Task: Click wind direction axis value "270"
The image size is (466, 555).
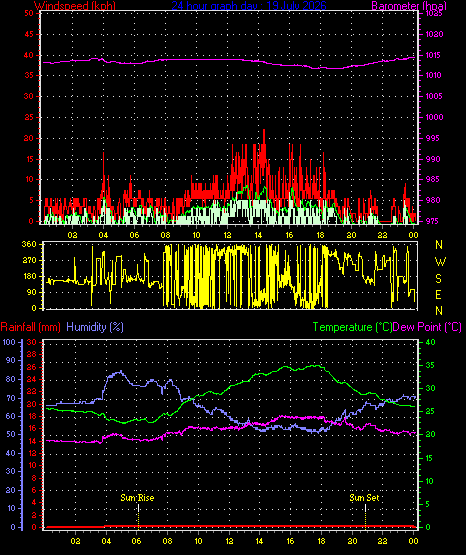Action: click(29, 261)
